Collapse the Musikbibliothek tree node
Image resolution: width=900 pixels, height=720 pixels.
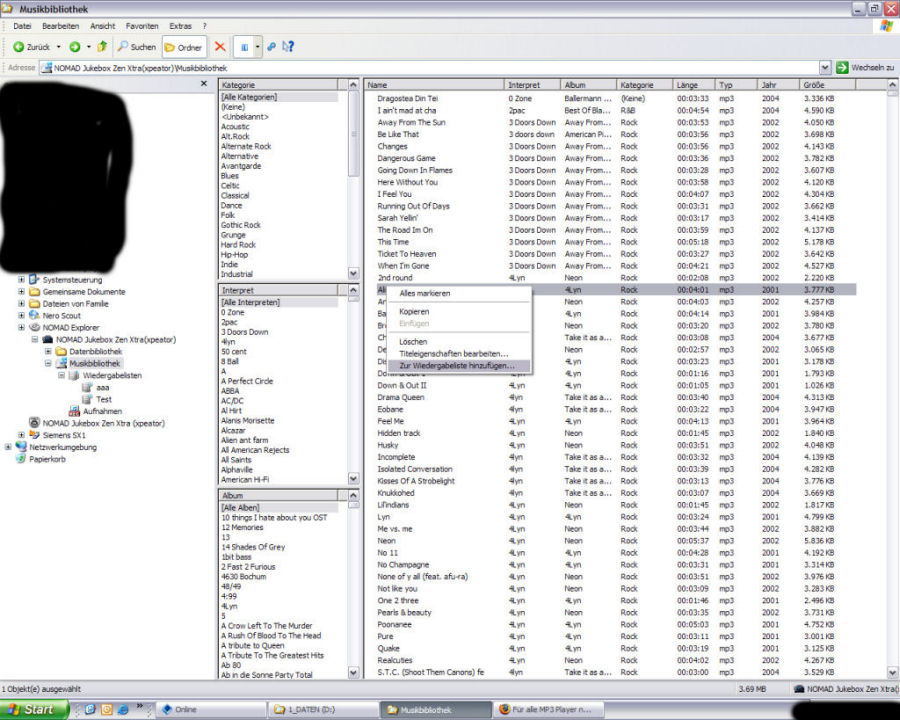(x=48, y=363)
